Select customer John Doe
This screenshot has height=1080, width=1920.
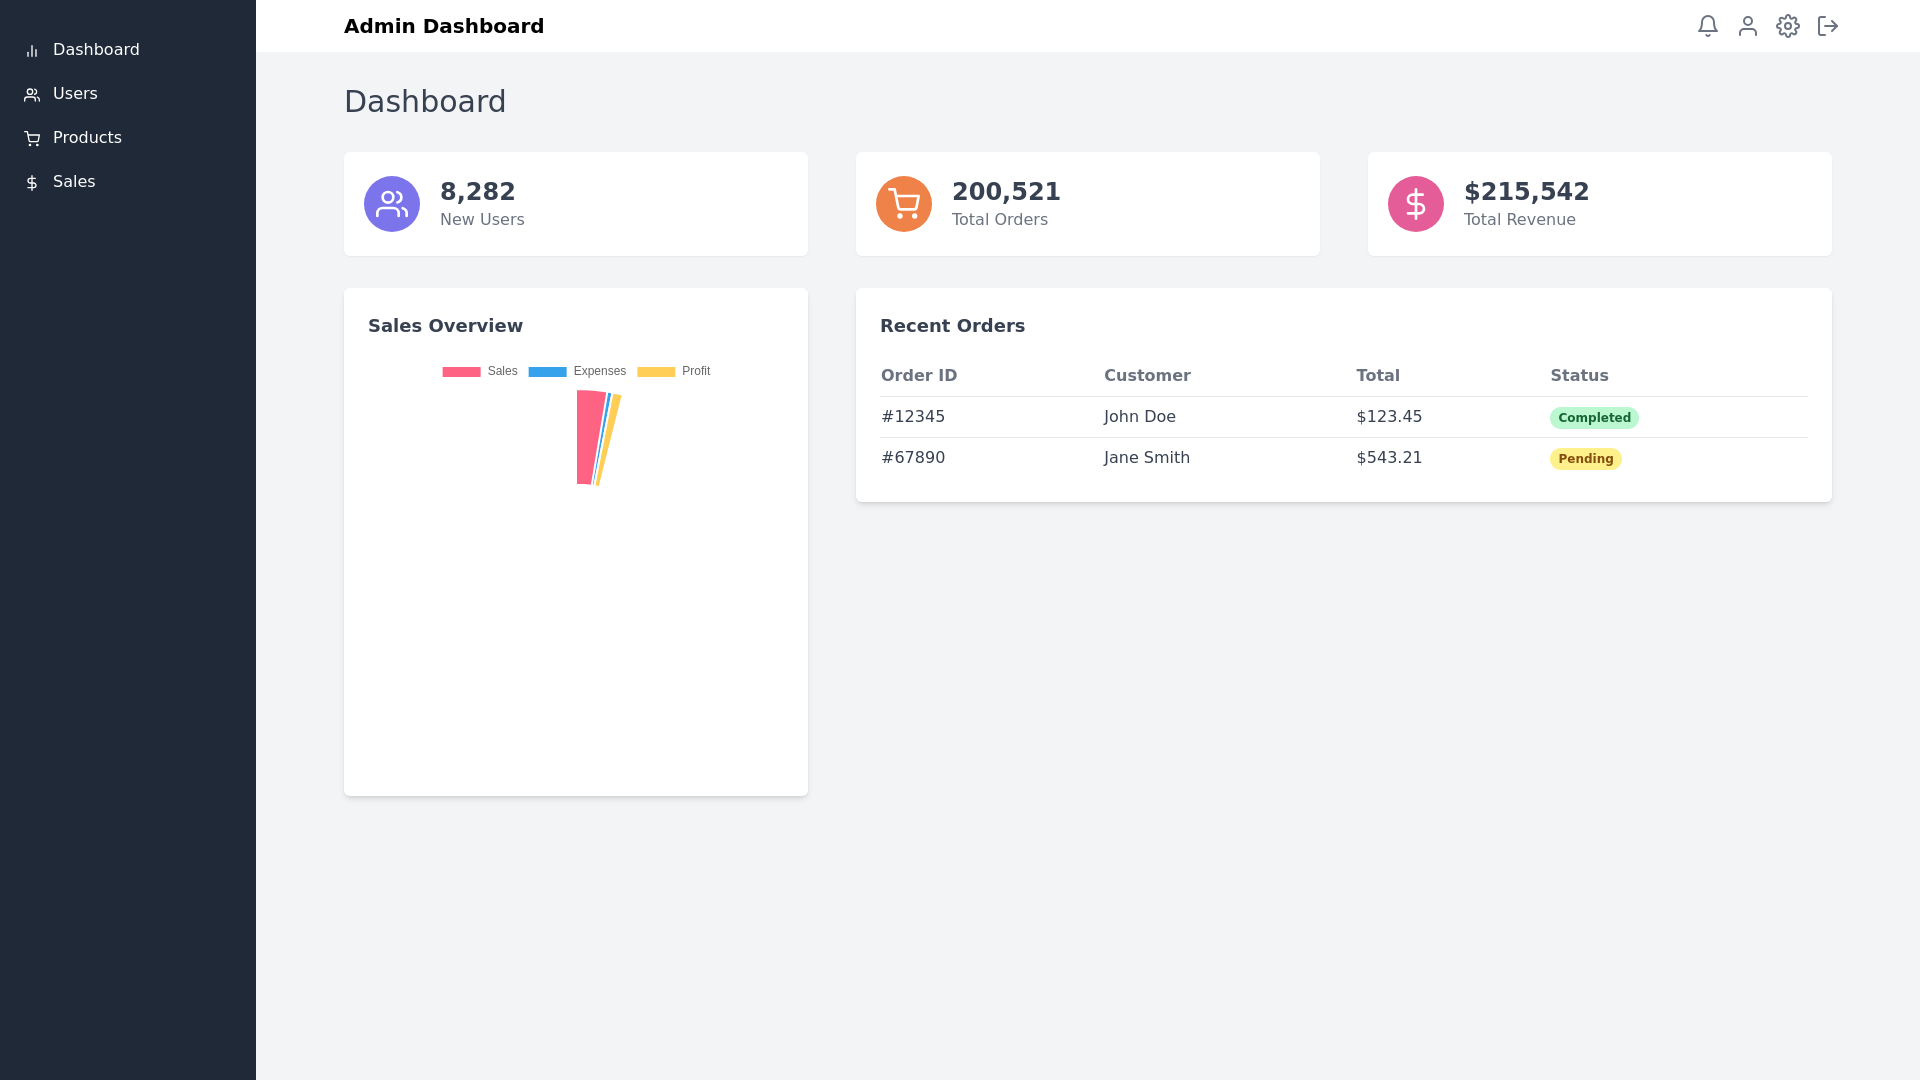[x=1140, y=417]
